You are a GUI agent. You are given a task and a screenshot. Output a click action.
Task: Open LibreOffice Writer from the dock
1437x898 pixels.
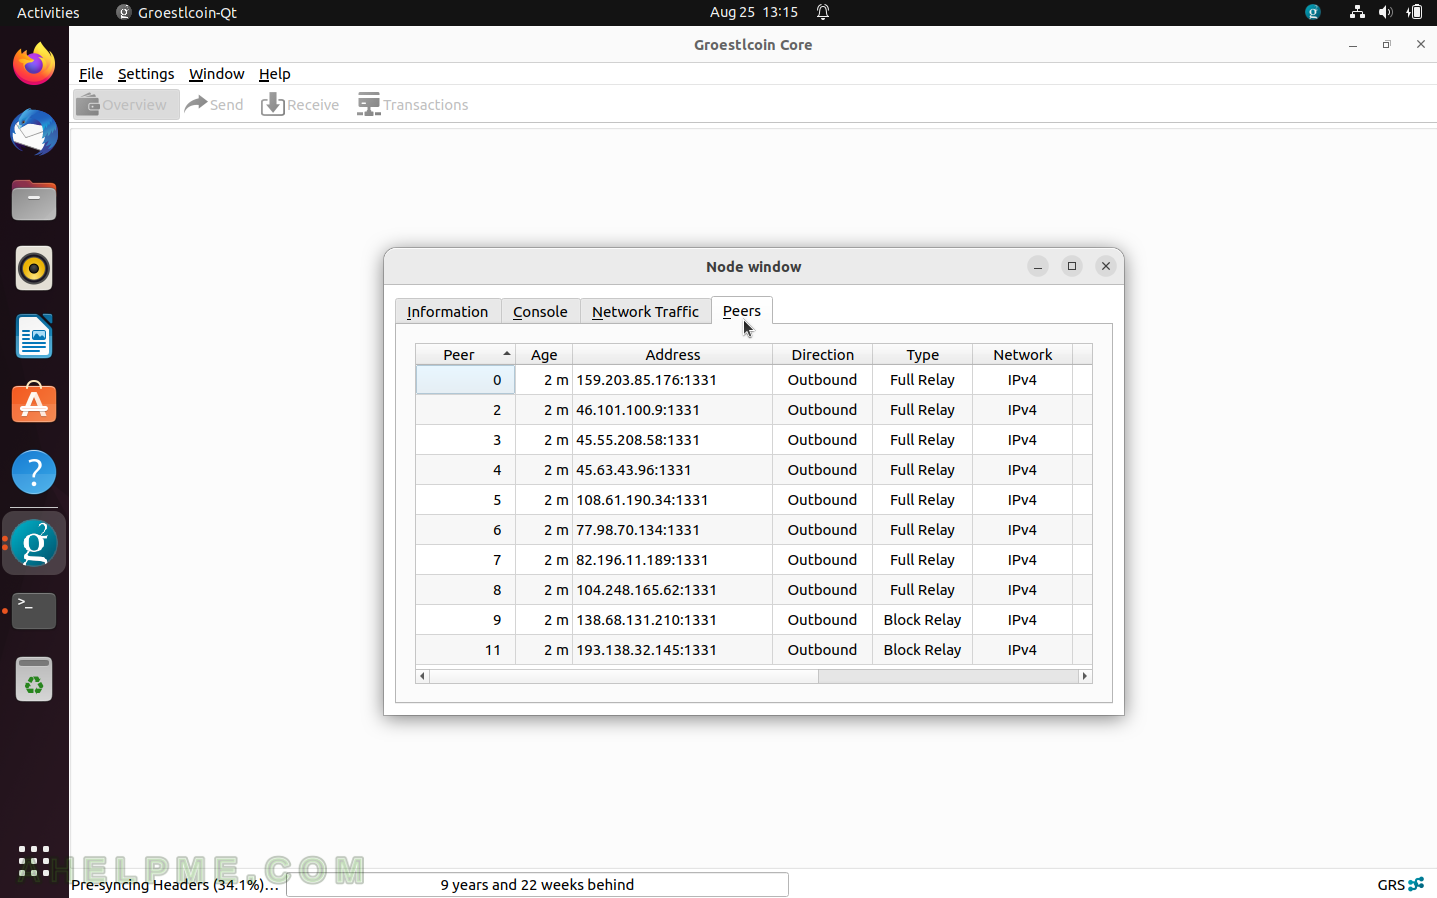click(x=34, y=336)
